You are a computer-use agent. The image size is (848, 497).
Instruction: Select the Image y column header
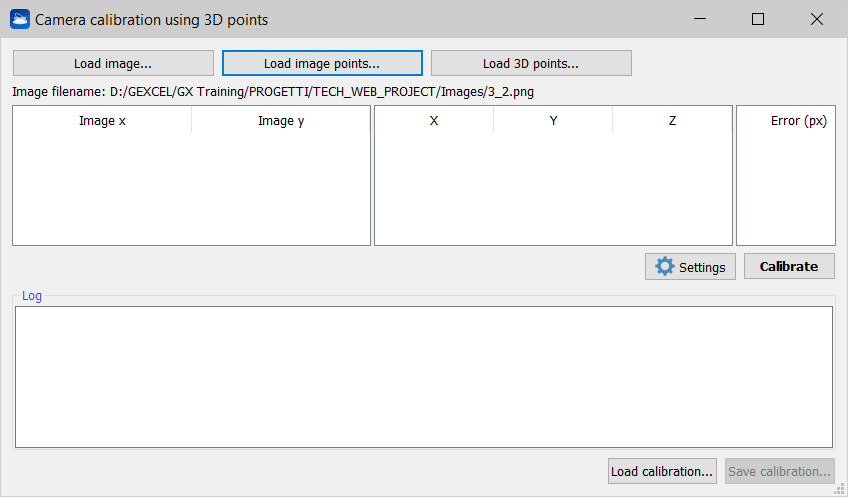click(281, 121)
